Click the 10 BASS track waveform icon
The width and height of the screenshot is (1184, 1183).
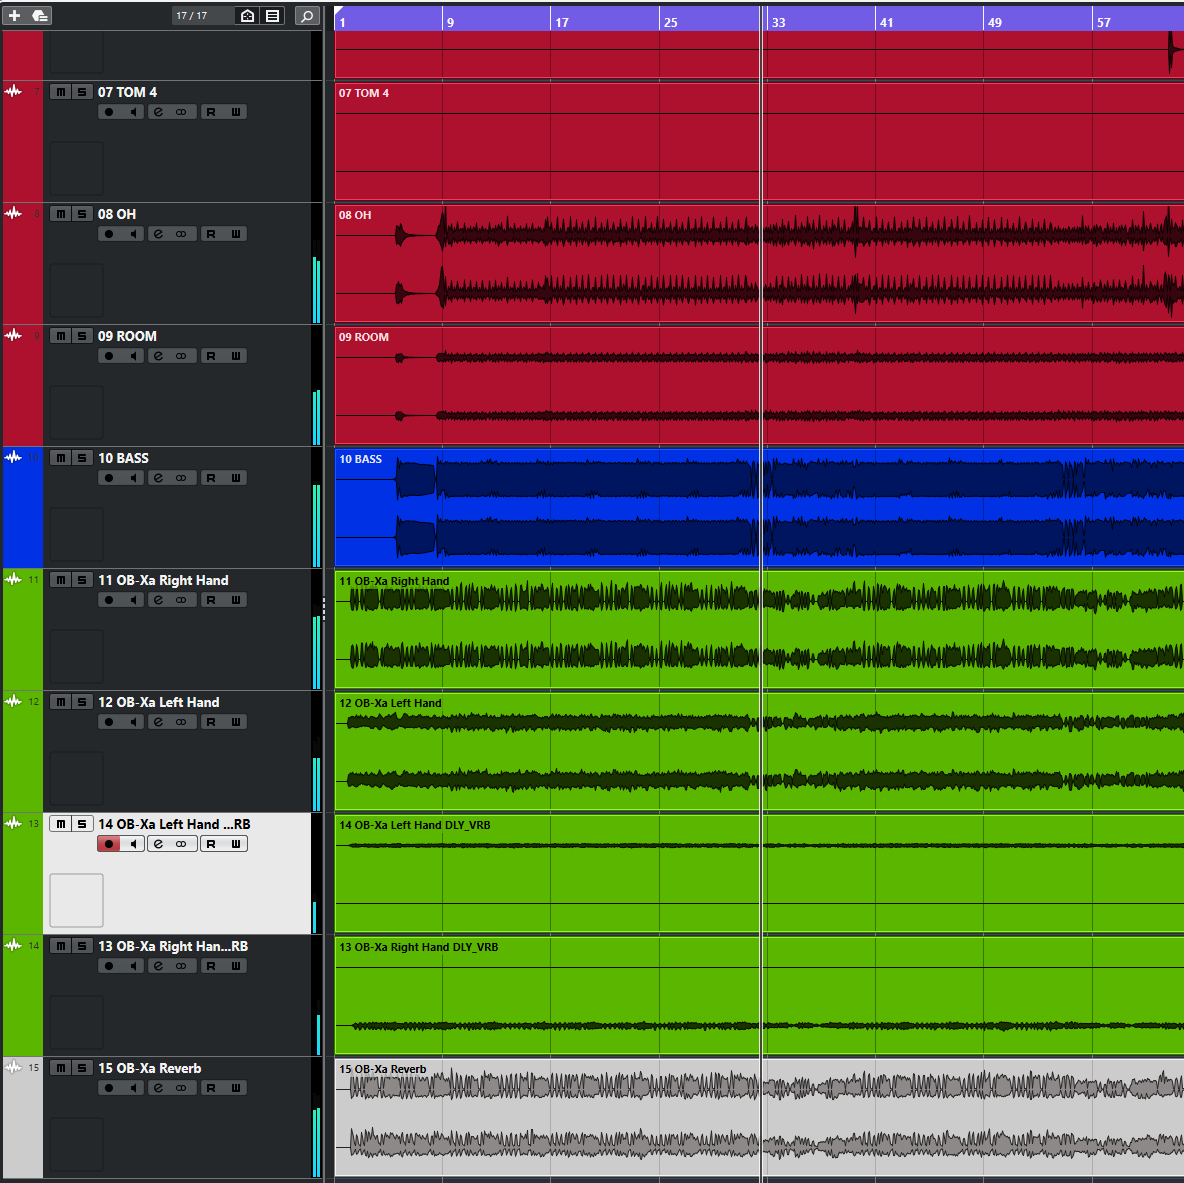point(14,457)
